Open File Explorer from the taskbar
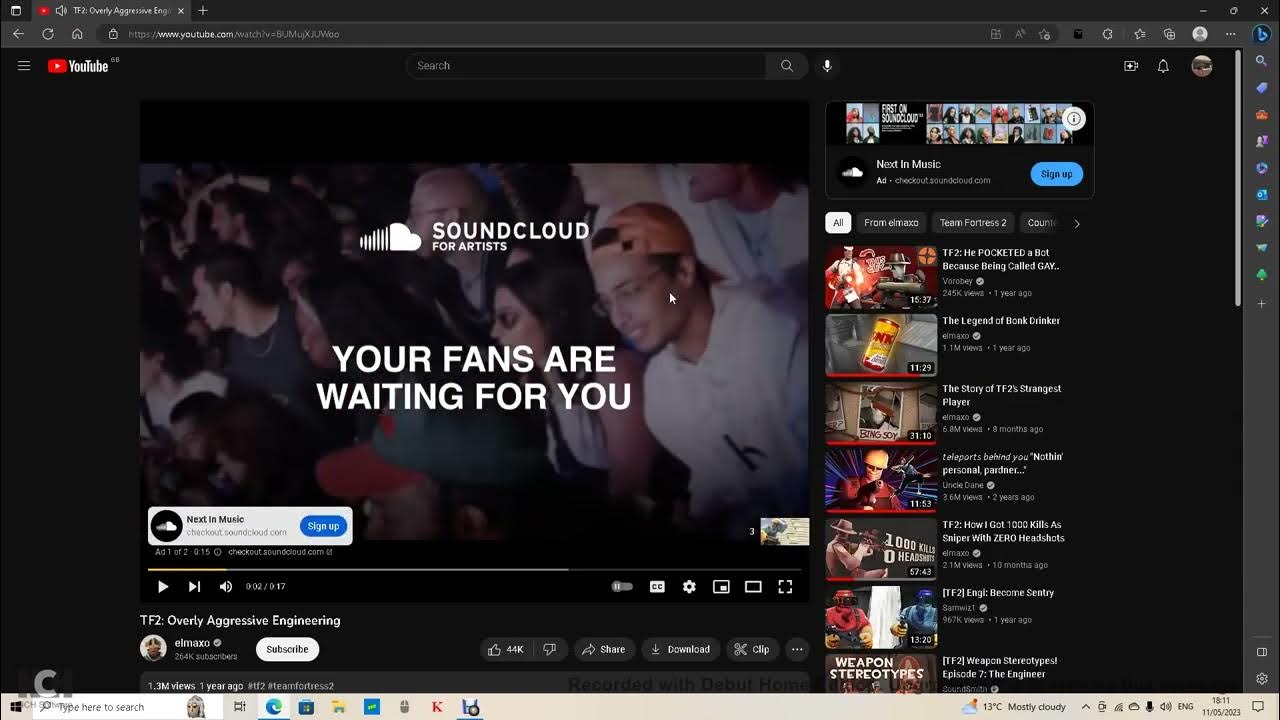Image resolution: width=1280 pixels, height=720 pixels. click(x=339, y=707)
